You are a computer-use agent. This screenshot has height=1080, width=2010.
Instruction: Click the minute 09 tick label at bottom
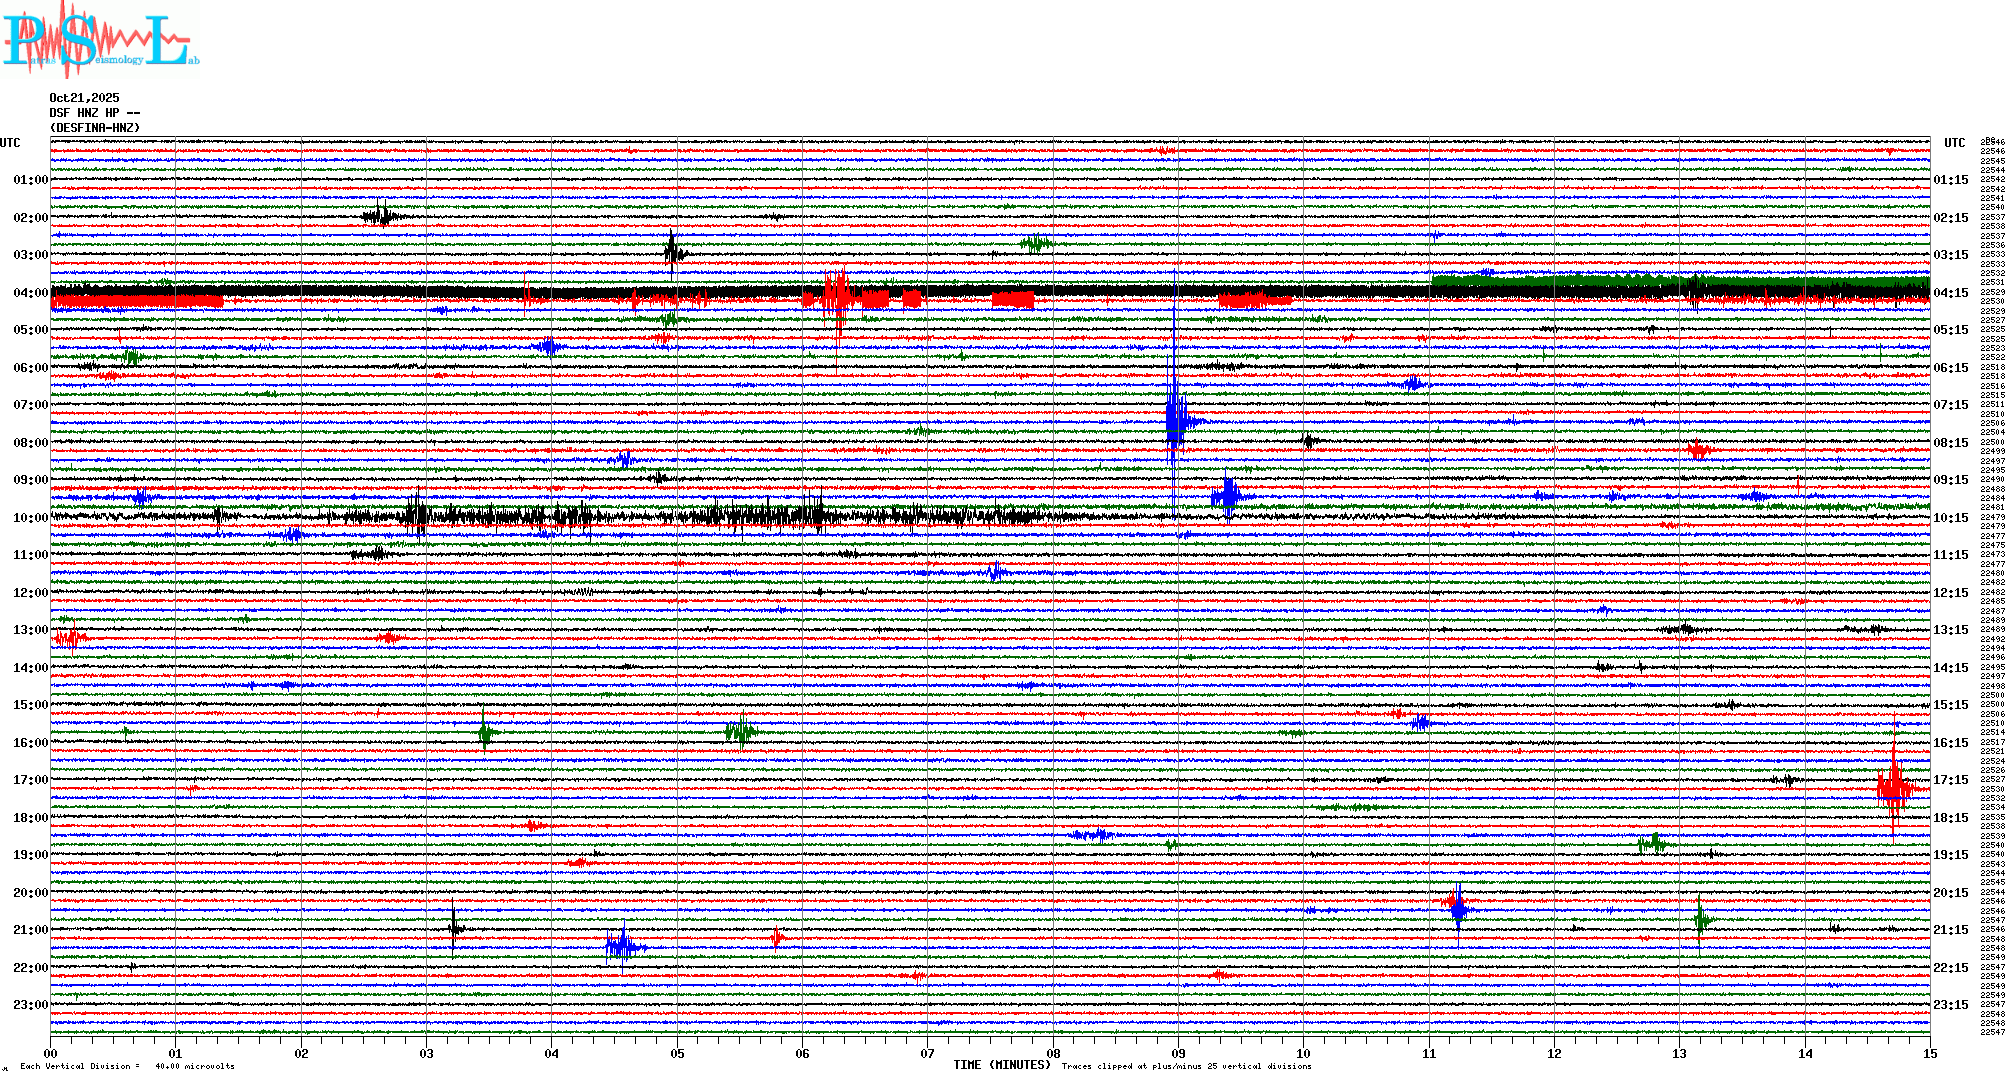[x=1178, y=1053]
